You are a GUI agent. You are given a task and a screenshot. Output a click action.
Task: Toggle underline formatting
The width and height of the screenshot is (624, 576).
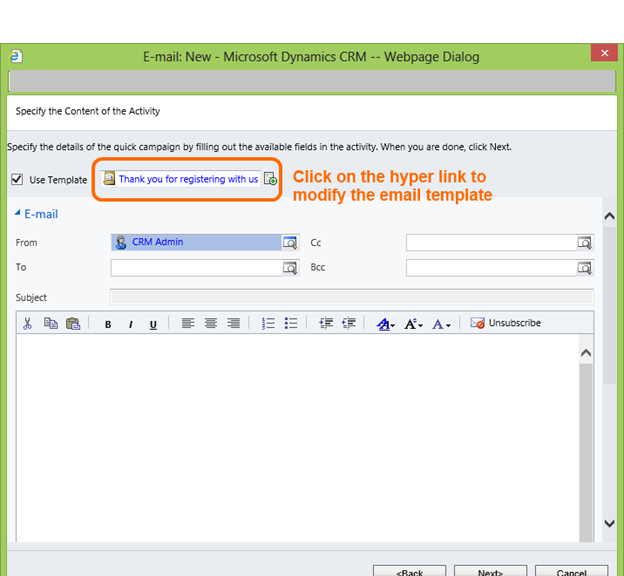pos(153,324)
